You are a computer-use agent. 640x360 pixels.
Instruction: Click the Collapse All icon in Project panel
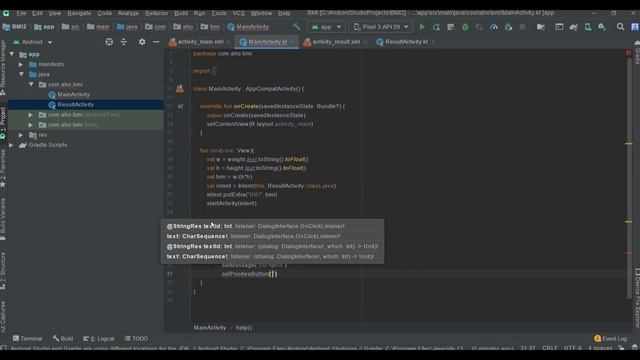point(124,42)
